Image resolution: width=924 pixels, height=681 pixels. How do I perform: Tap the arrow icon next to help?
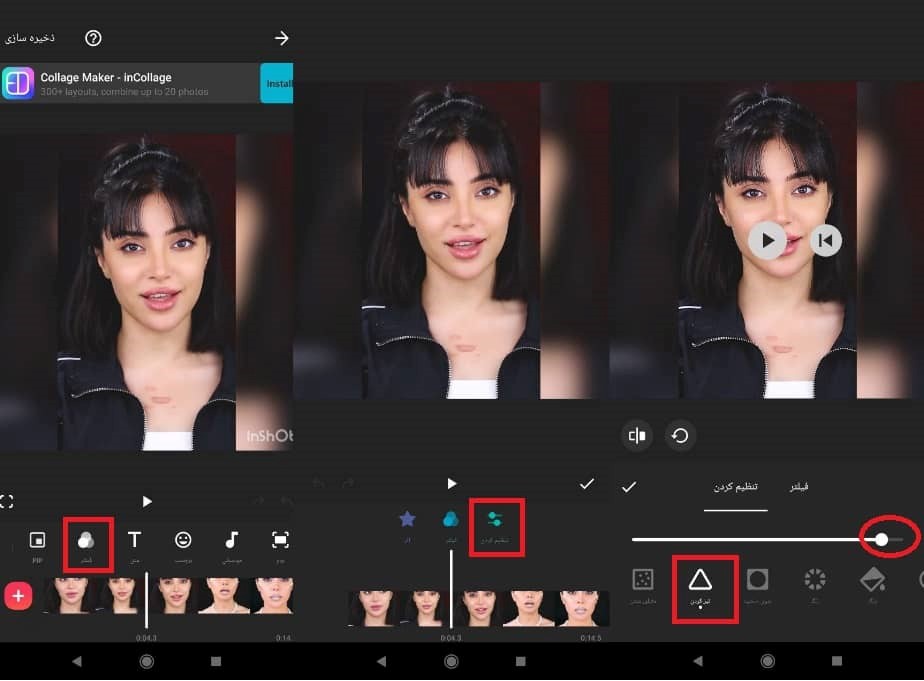point(282,38)
